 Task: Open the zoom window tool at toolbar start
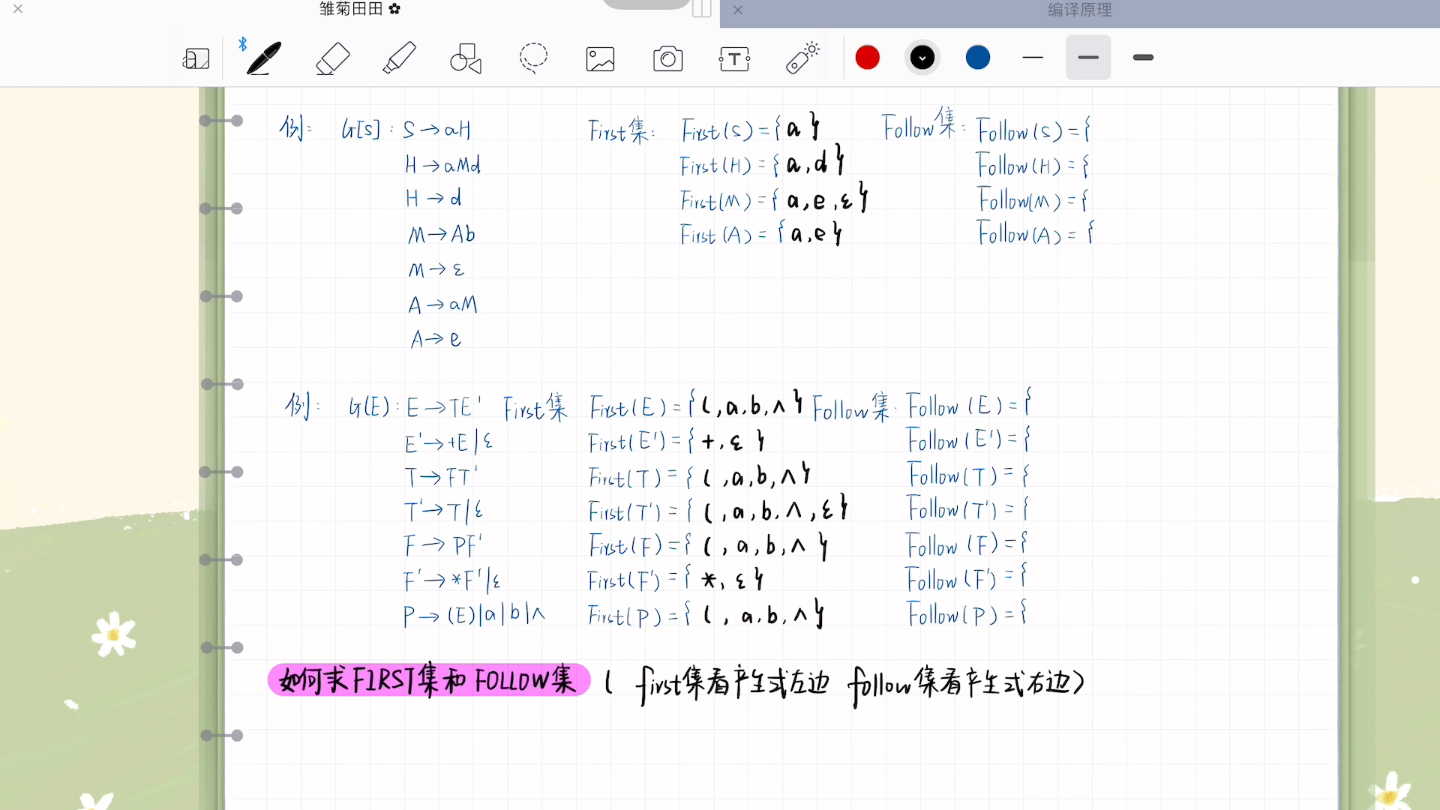[x=196, y=59]
